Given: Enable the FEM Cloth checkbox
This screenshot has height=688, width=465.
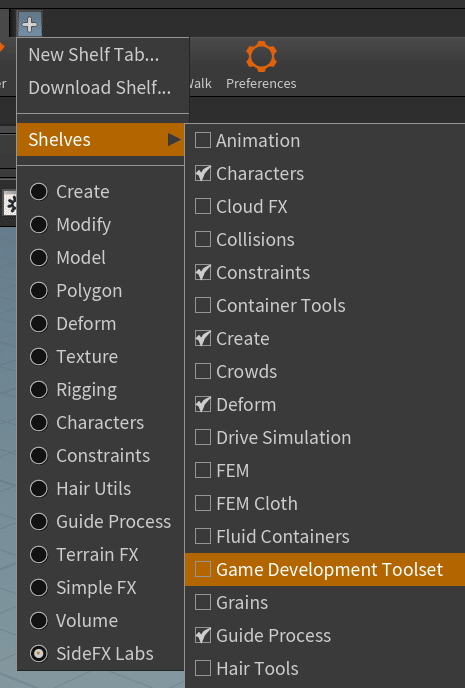Looking at the screenshot, I should [x=203, y=503].
